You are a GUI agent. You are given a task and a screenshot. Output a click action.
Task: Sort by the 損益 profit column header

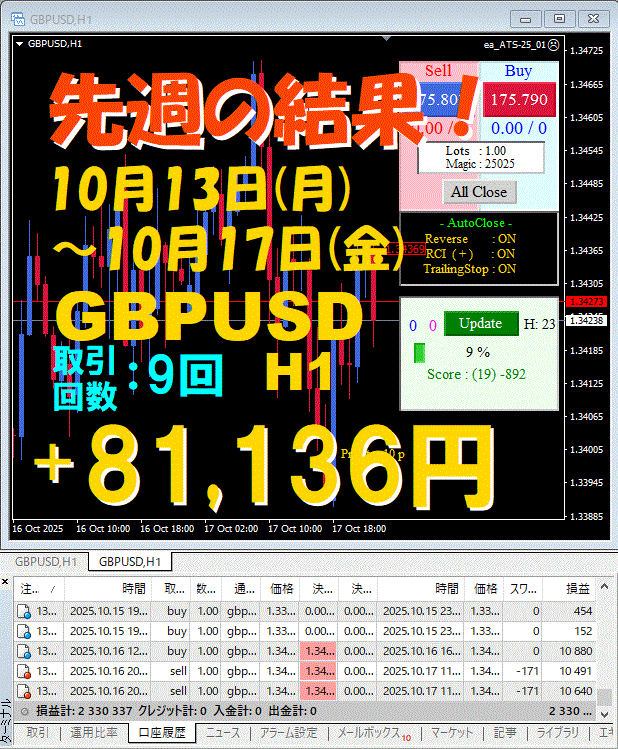[569, 589]
